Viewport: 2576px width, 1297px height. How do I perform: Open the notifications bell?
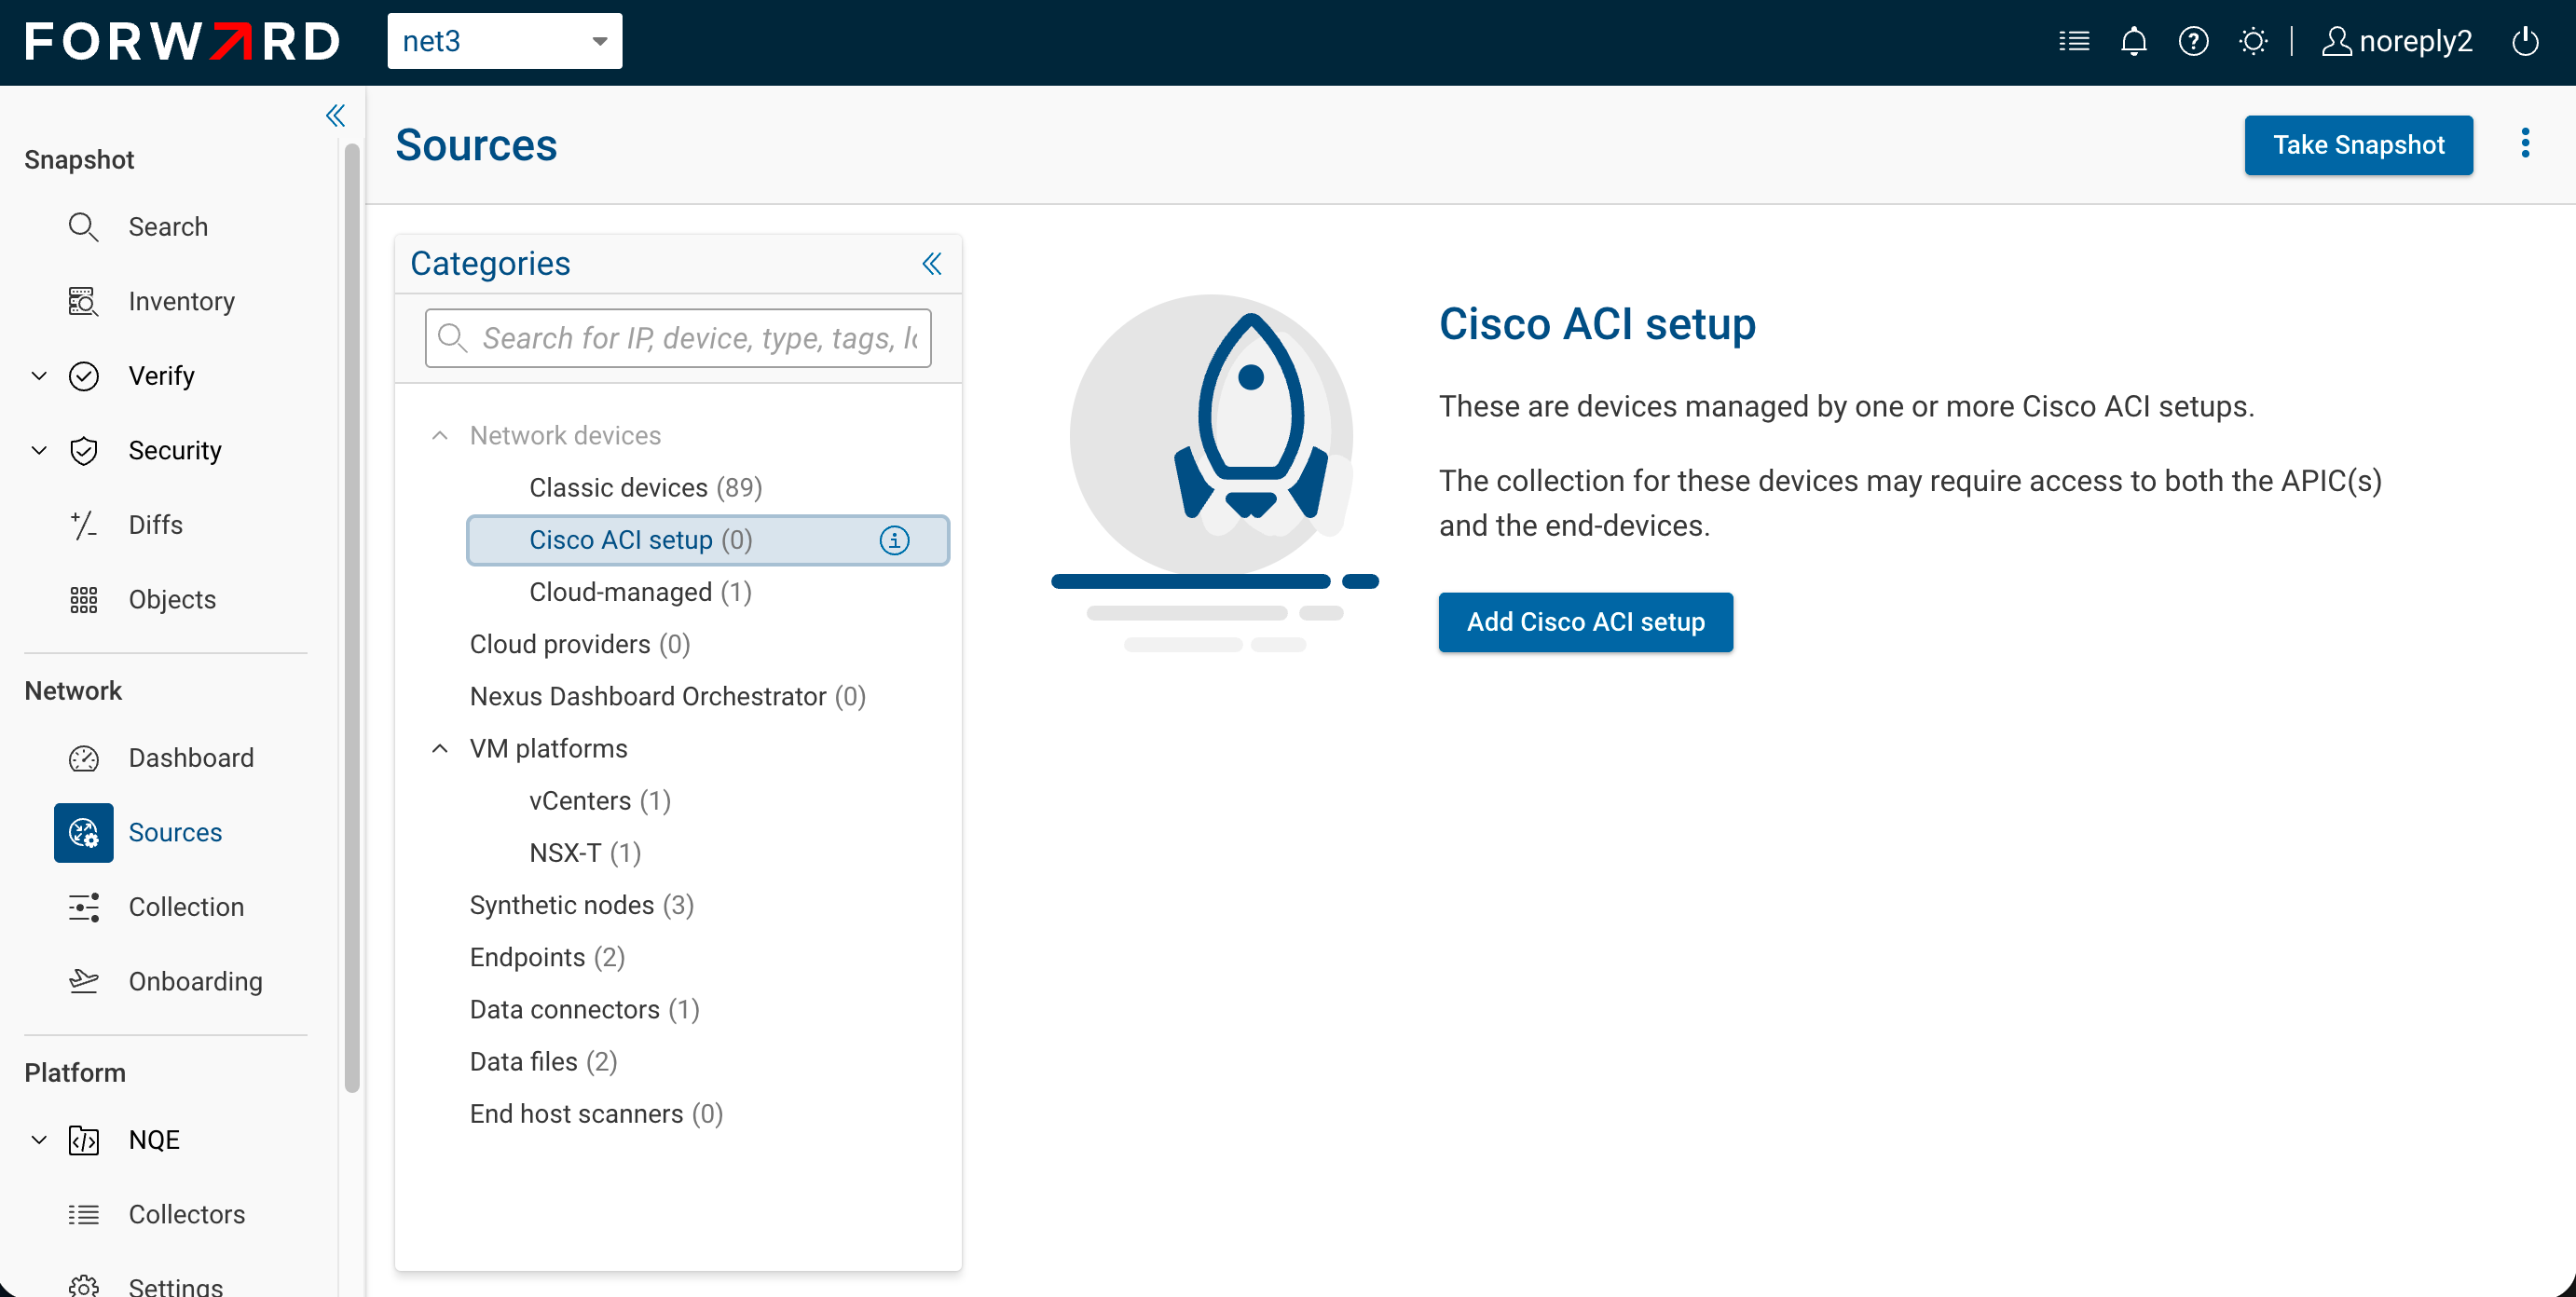pyautogui.click(x=2134, y=41)
